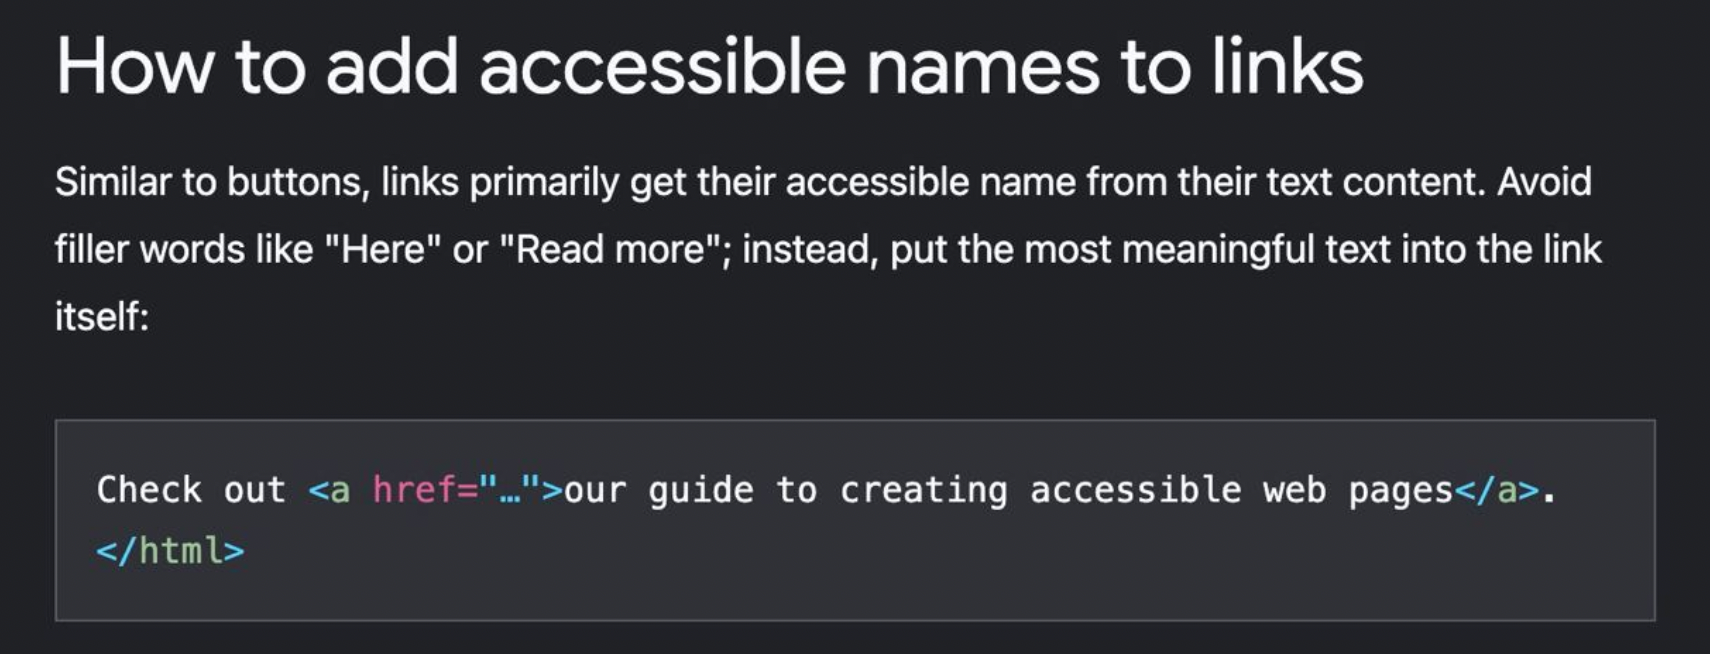Click the word "guide" in the code sample
Image resolution: width=1710 pixels, height=654 pixels.
tap(701, 490)
